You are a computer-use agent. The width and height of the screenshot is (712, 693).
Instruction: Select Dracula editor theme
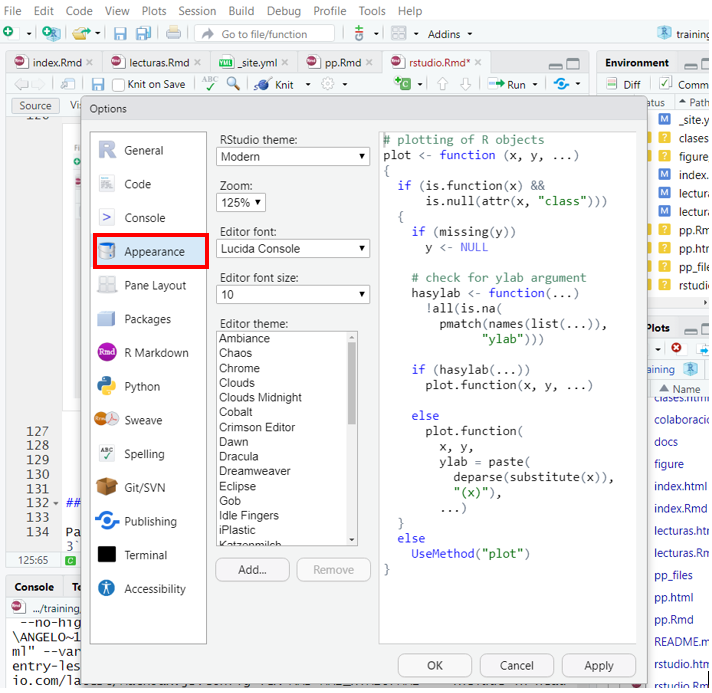coord(239,456)
